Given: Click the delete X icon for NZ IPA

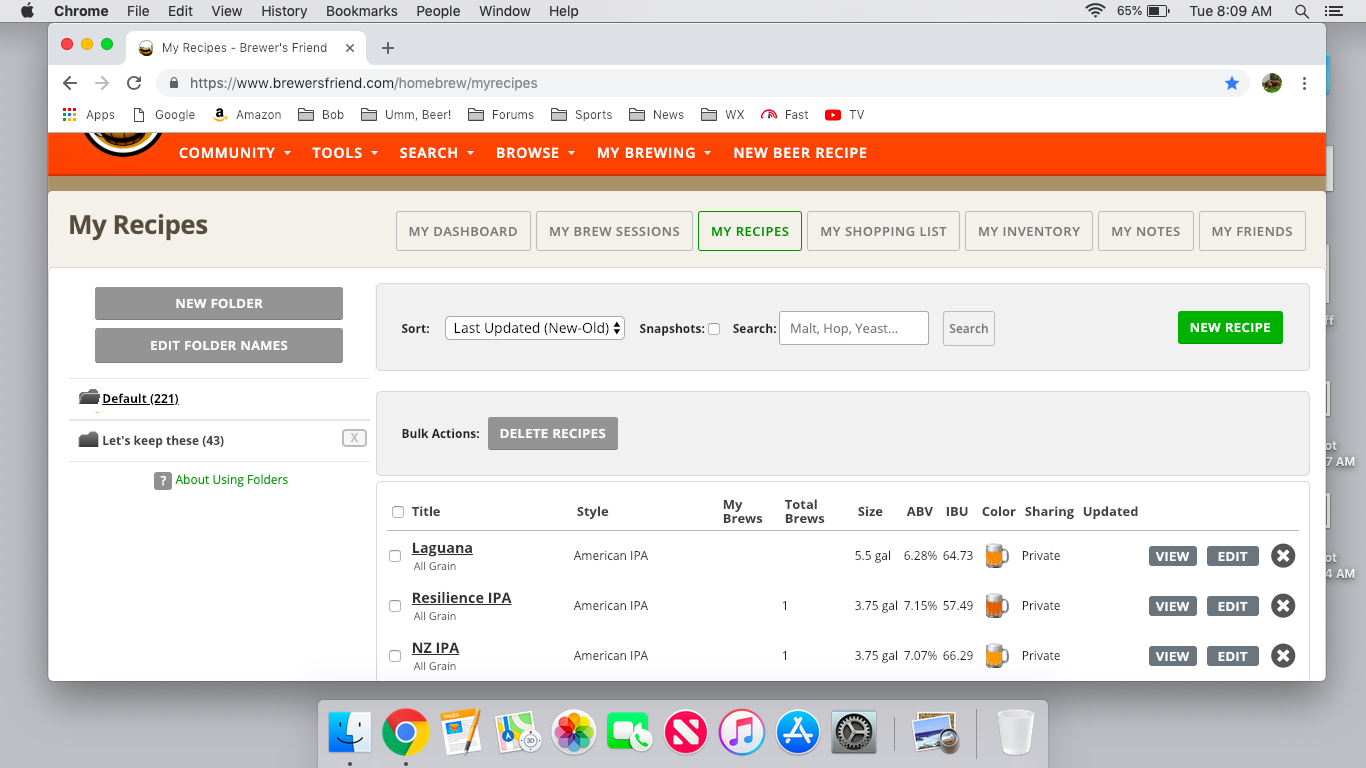Looking at the screenshot, I should 1283,656.
